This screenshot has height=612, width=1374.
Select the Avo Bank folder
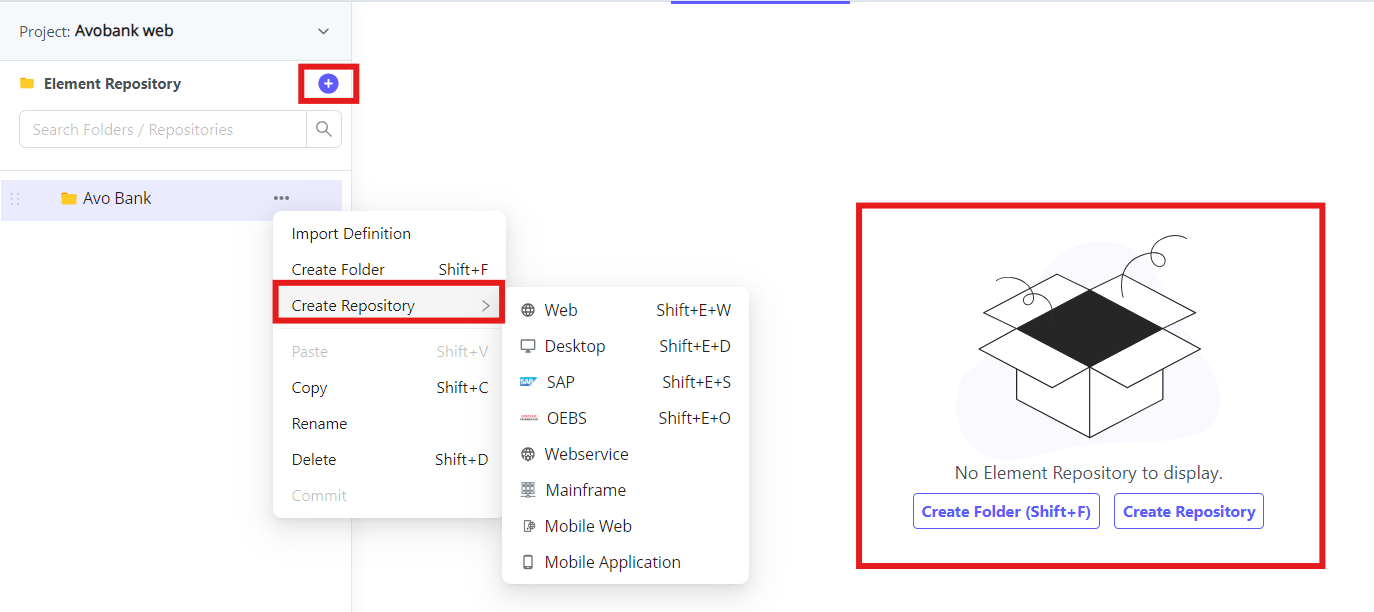(117, 198)
